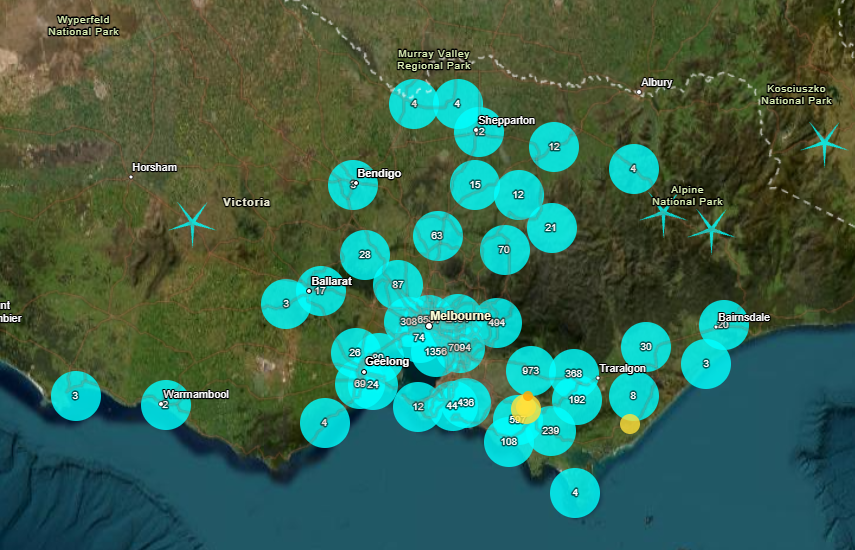Select the cluster marker showing 63
The height and width of the screenshot is (550, 855).
[437, 236]
